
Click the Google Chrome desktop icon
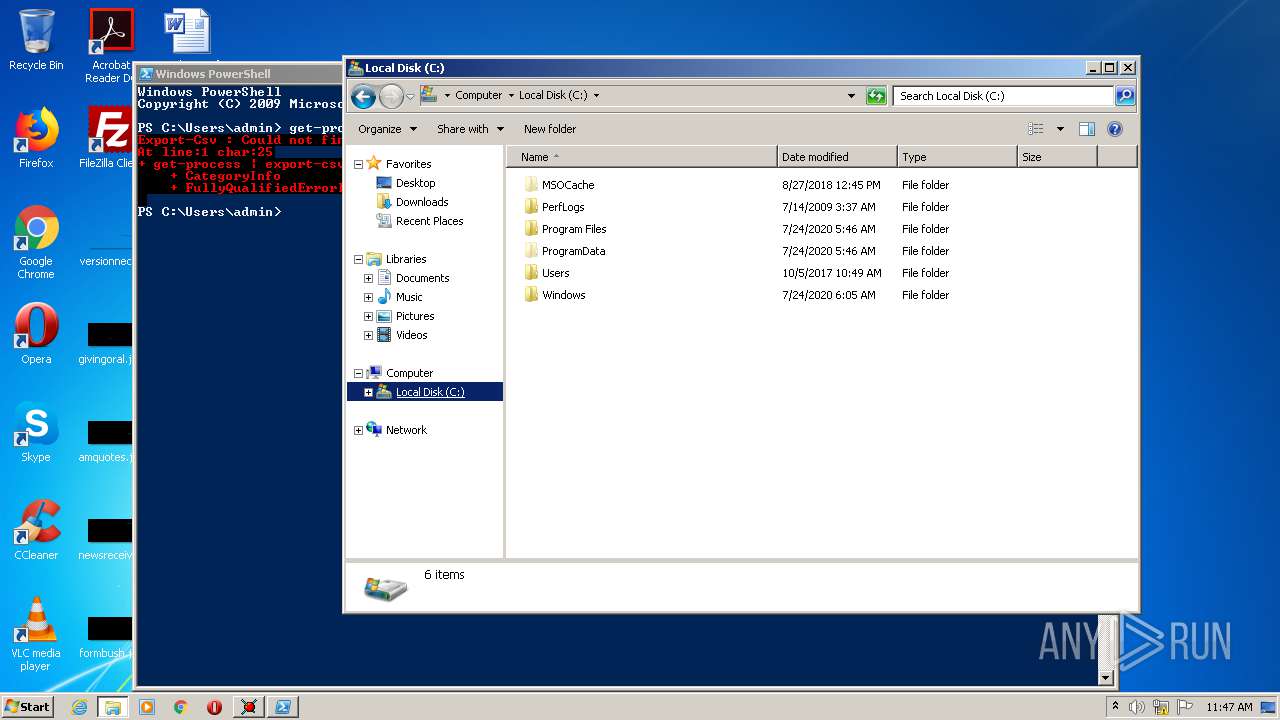pos(36,243)
